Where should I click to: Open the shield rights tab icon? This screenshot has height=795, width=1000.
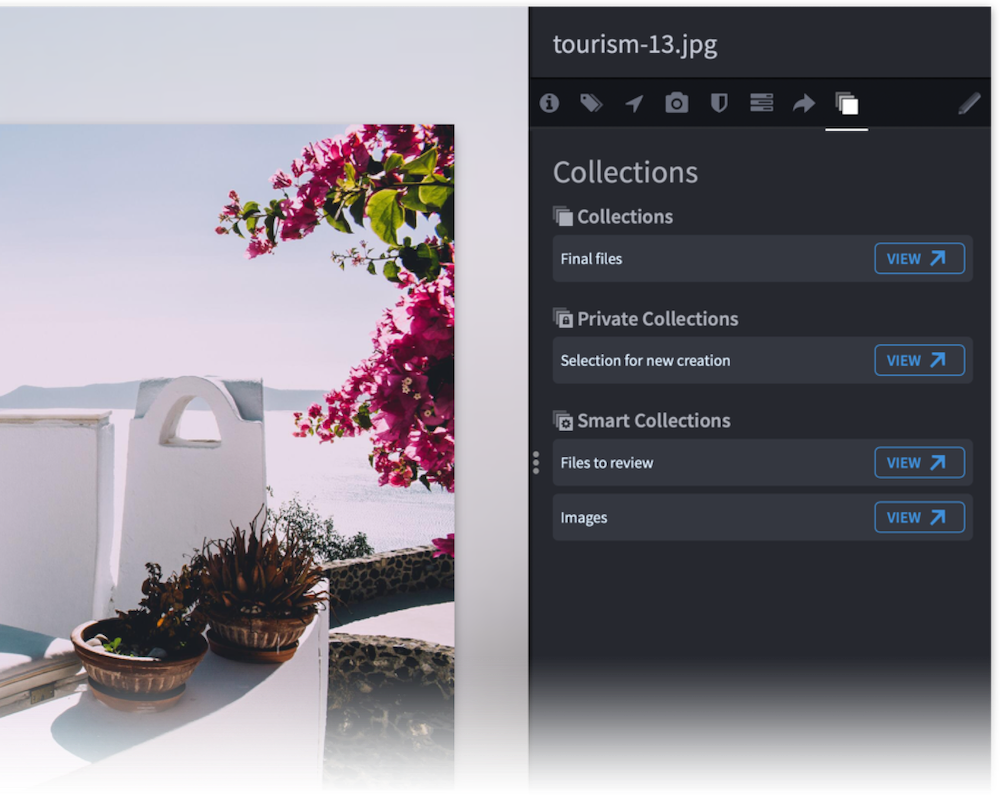[719, 103]
